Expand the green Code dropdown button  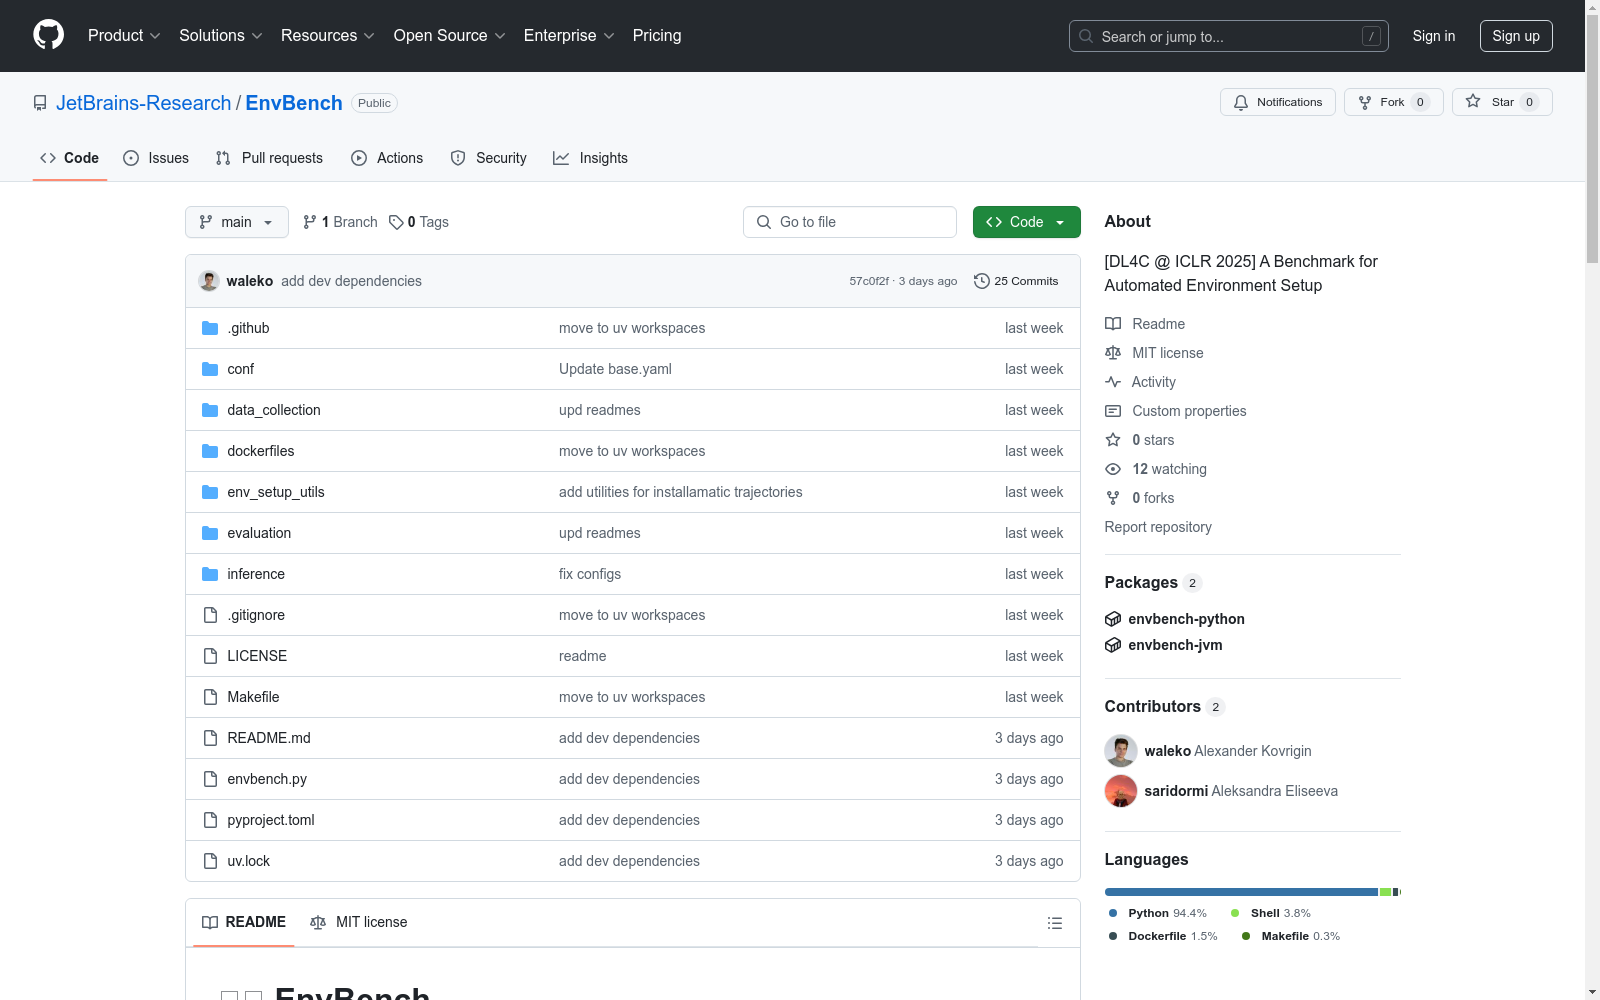coord(1026,222)
